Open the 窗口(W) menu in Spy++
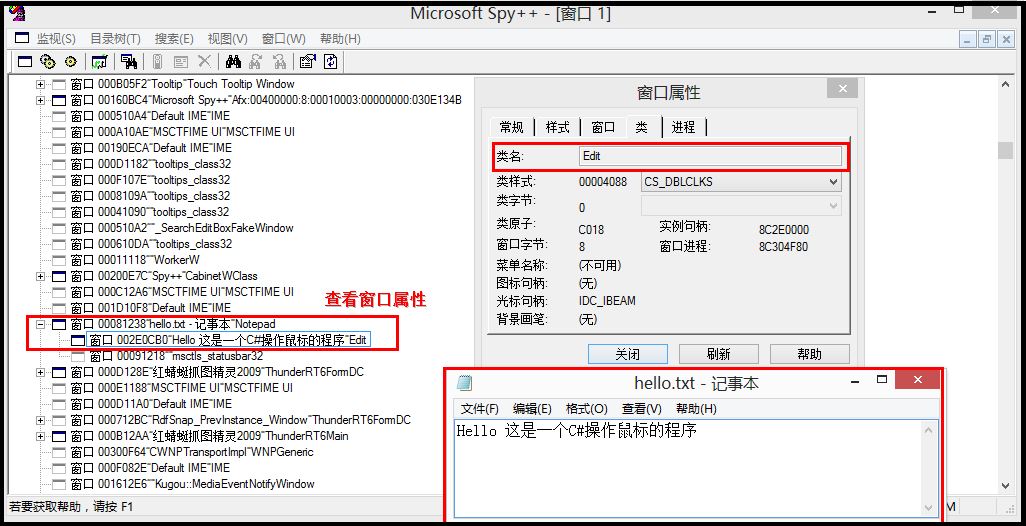This screenshot has height=526, width=1026. pyautogui.click(x=283, y=39)
